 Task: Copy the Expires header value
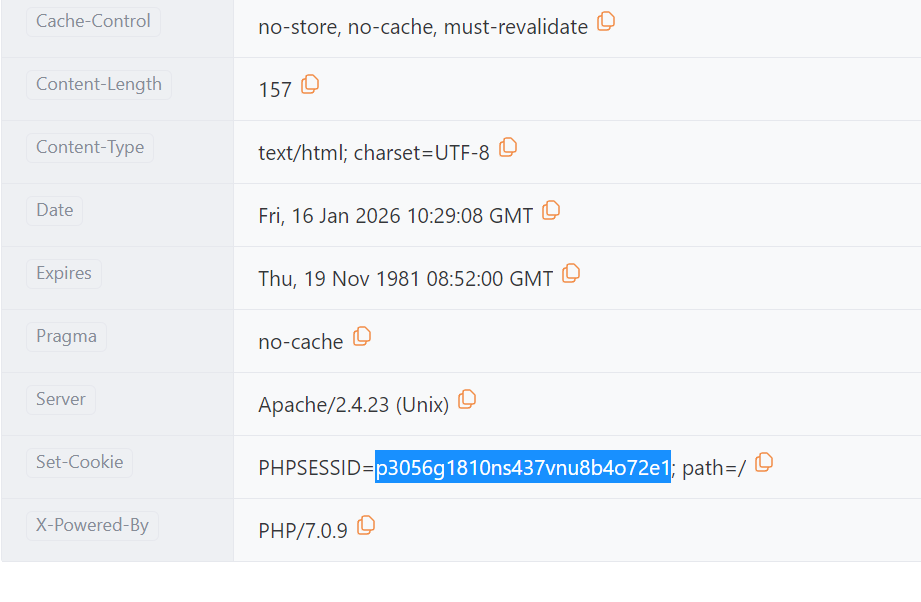pos(570,274)
